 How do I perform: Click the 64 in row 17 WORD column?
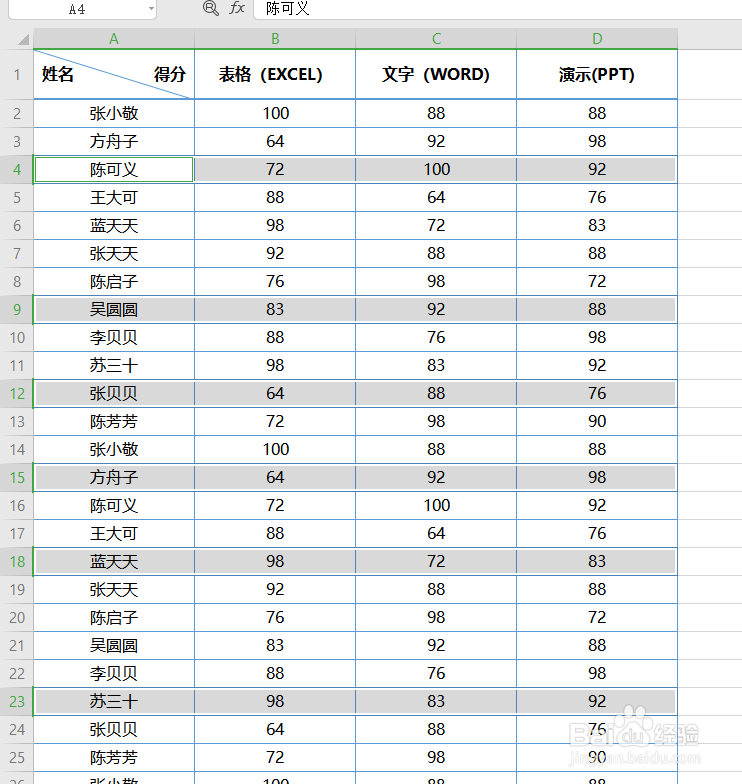click(x=436, y=534)
